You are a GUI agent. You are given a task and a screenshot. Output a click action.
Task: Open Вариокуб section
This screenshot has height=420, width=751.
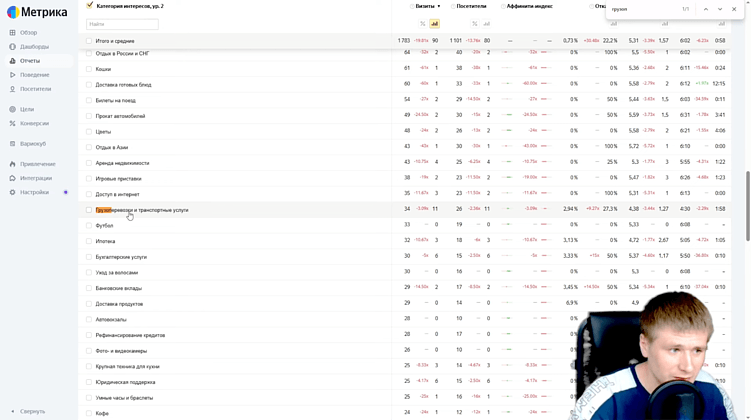pyautogui.click(x=33, y=144)
